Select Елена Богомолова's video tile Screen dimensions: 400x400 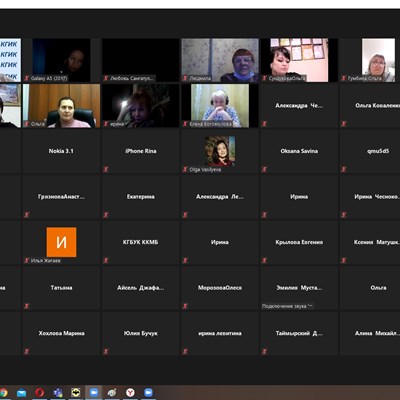pos(220,106)
